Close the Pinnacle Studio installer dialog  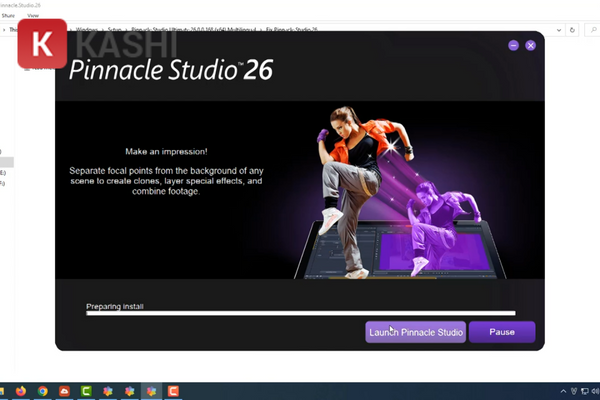coord(531,45)
